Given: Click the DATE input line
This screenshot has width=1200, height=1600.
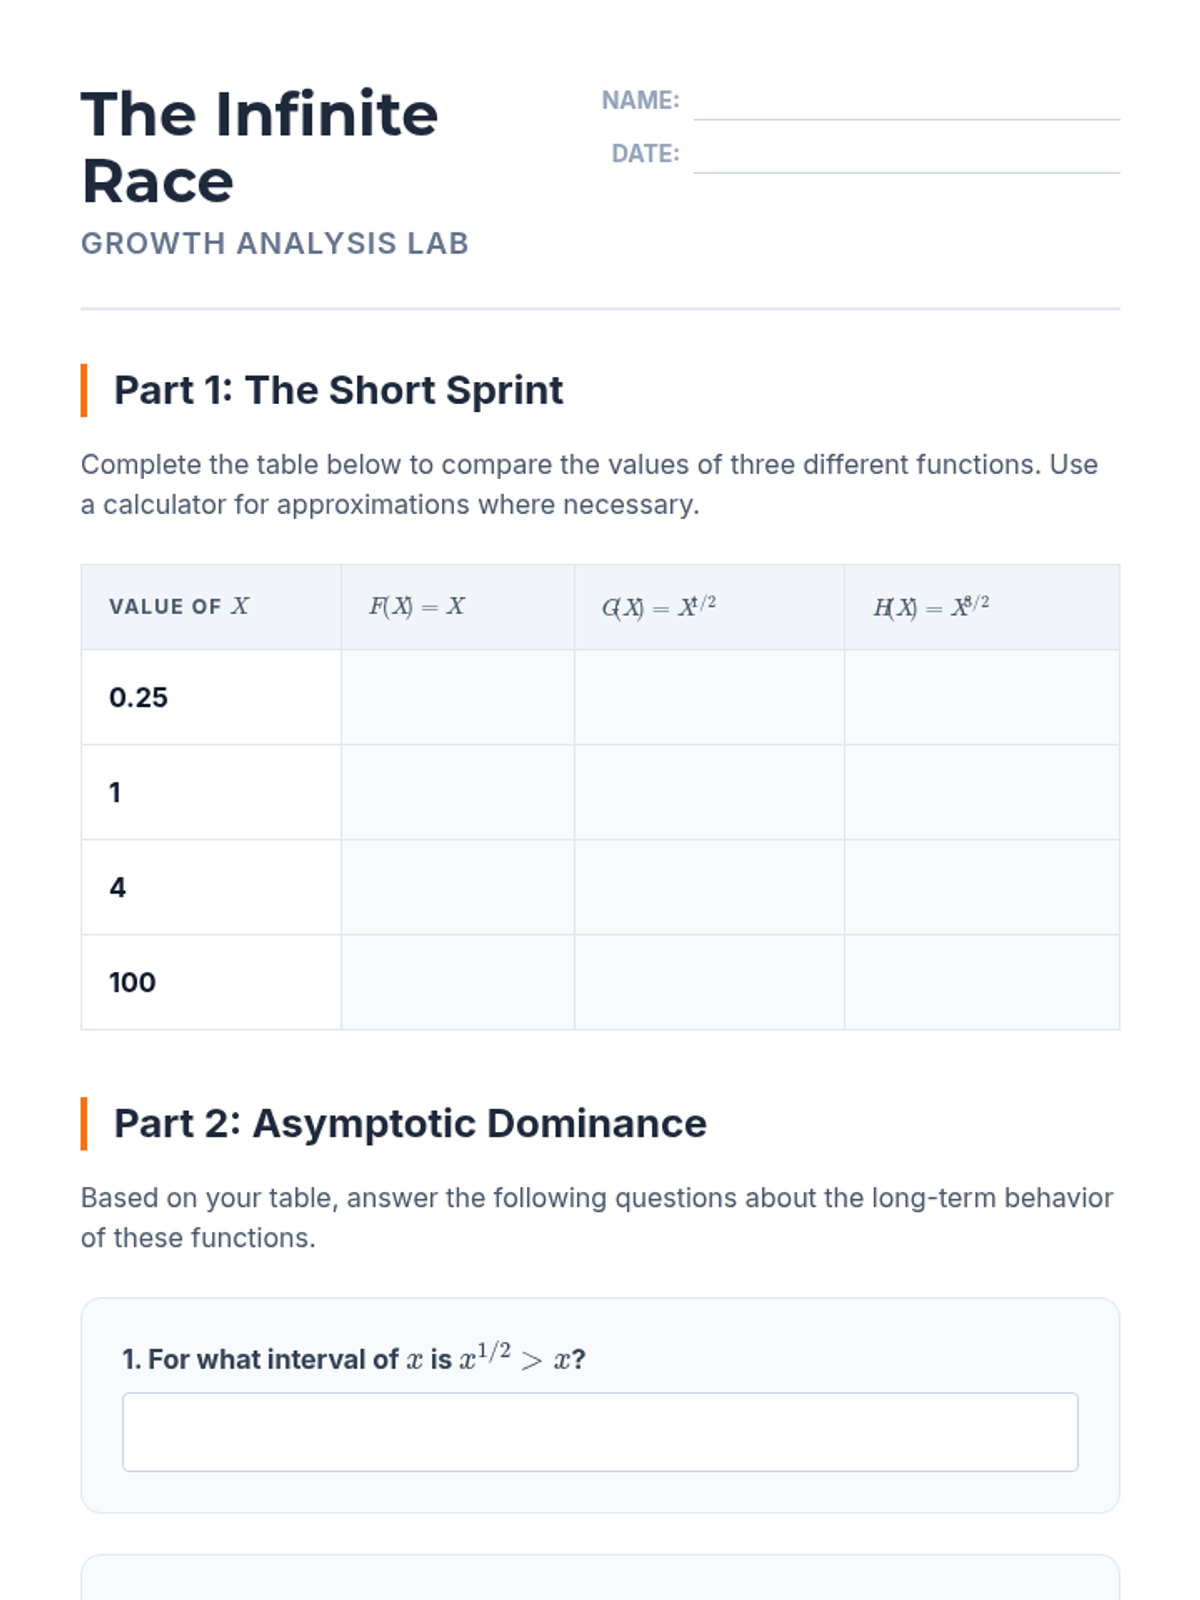Looking at the screenshot, I should [x=906, y=156].
